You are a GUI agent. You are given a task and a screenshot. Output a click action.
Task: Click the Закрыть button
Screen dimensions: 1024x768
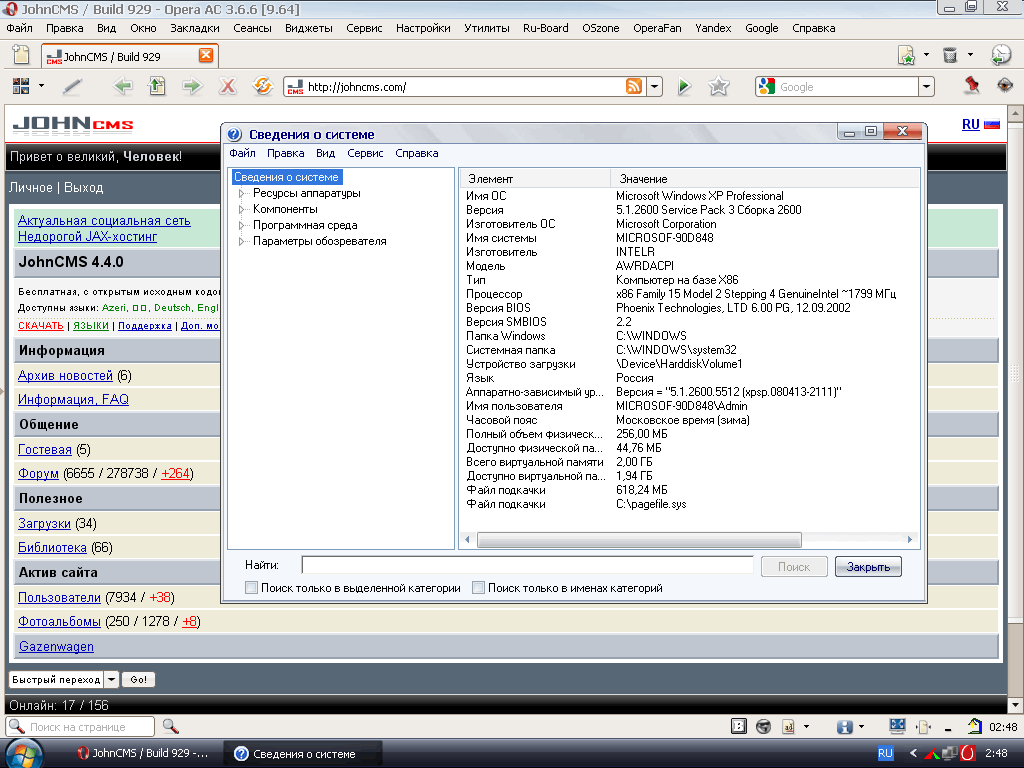(x=868, y=567)
